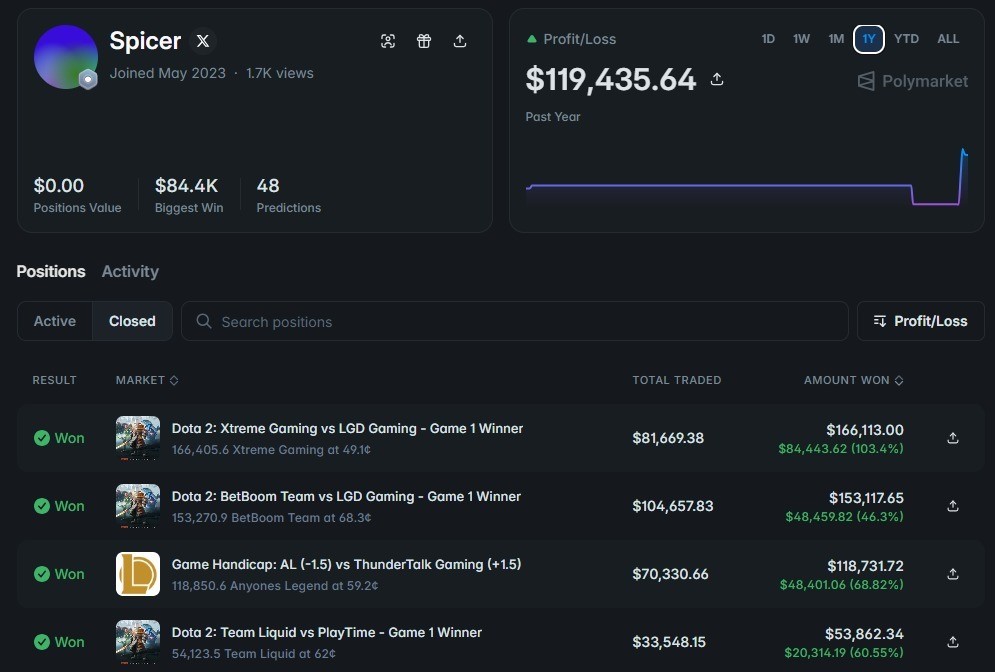This screenshot has width=995, height=672.
Task: Click the Search positions field
Action: pyautogui.click(x=515, y=321)
